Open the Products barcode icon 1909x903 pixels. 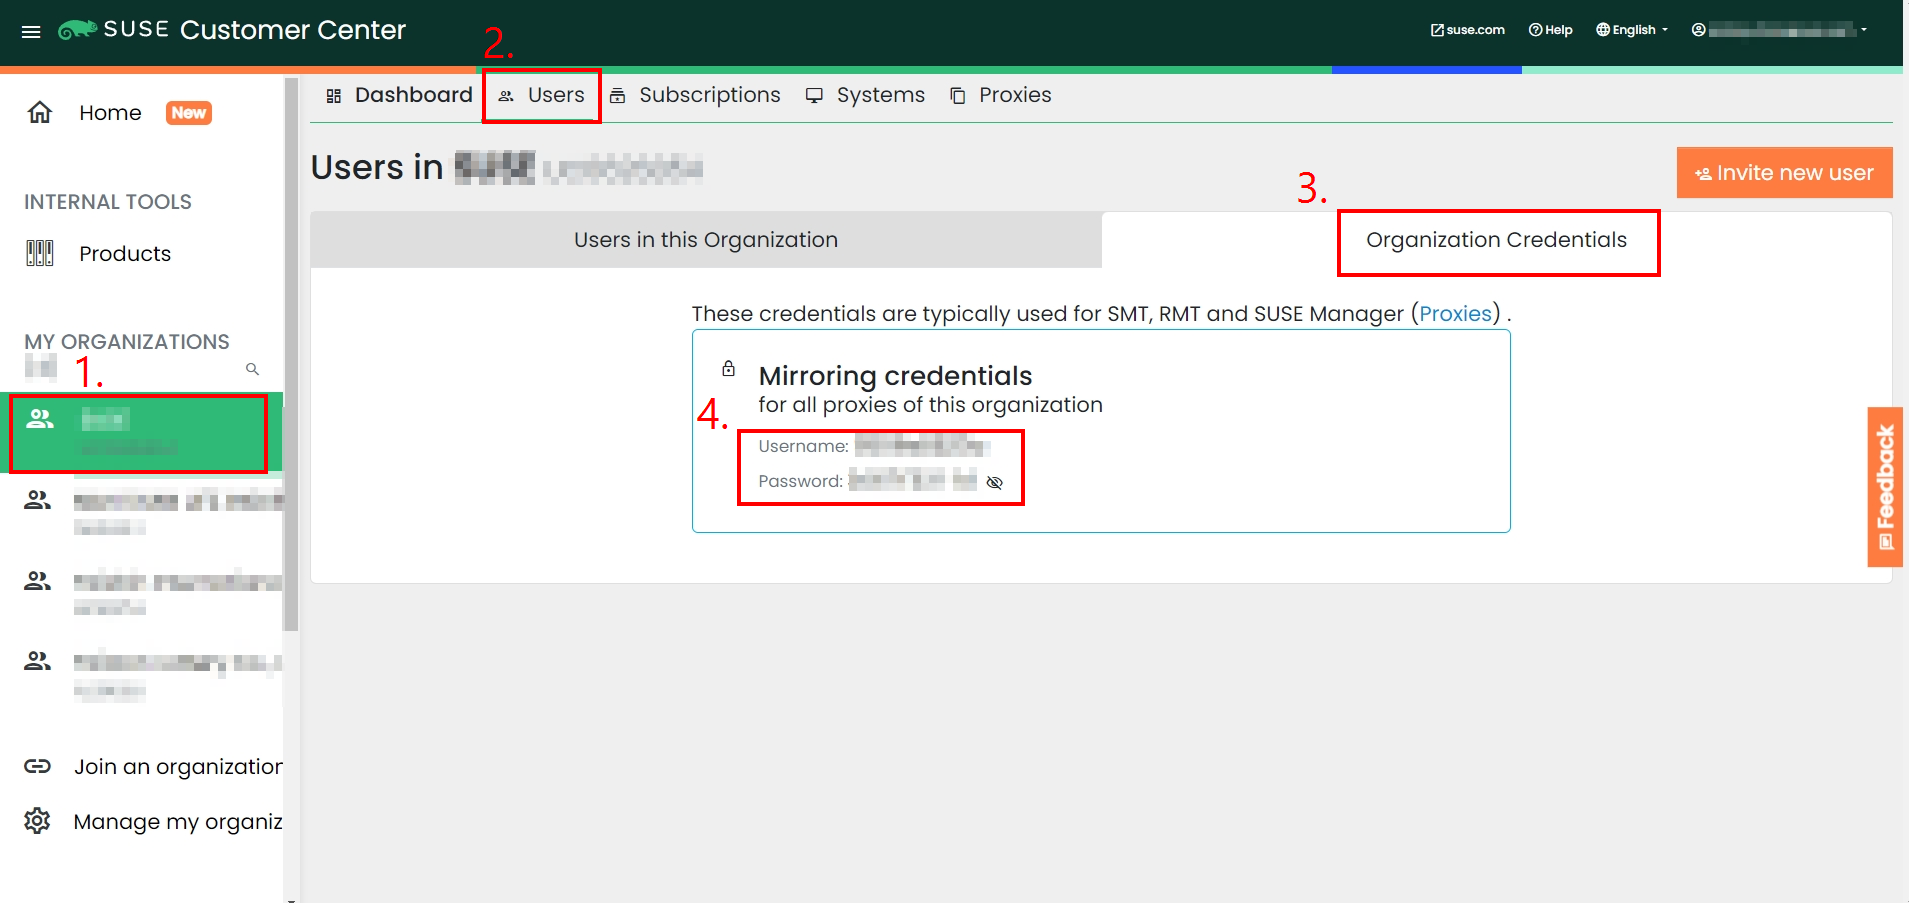tap(40, 253)
